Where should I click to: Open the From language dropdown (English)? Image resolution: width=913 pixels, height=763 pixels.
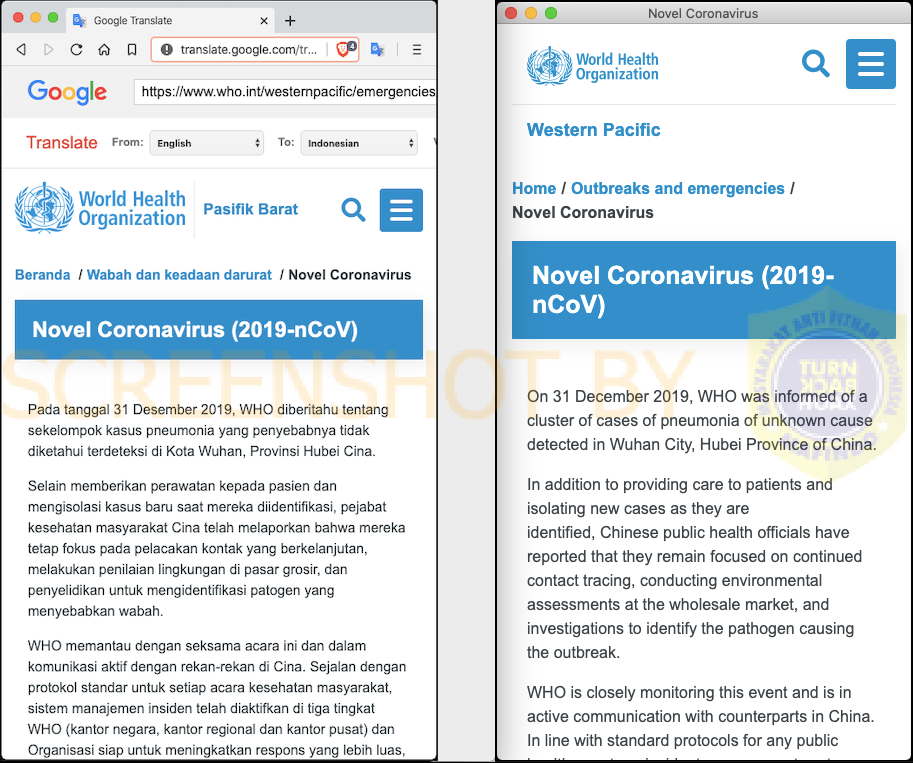[x=207, y=143]
